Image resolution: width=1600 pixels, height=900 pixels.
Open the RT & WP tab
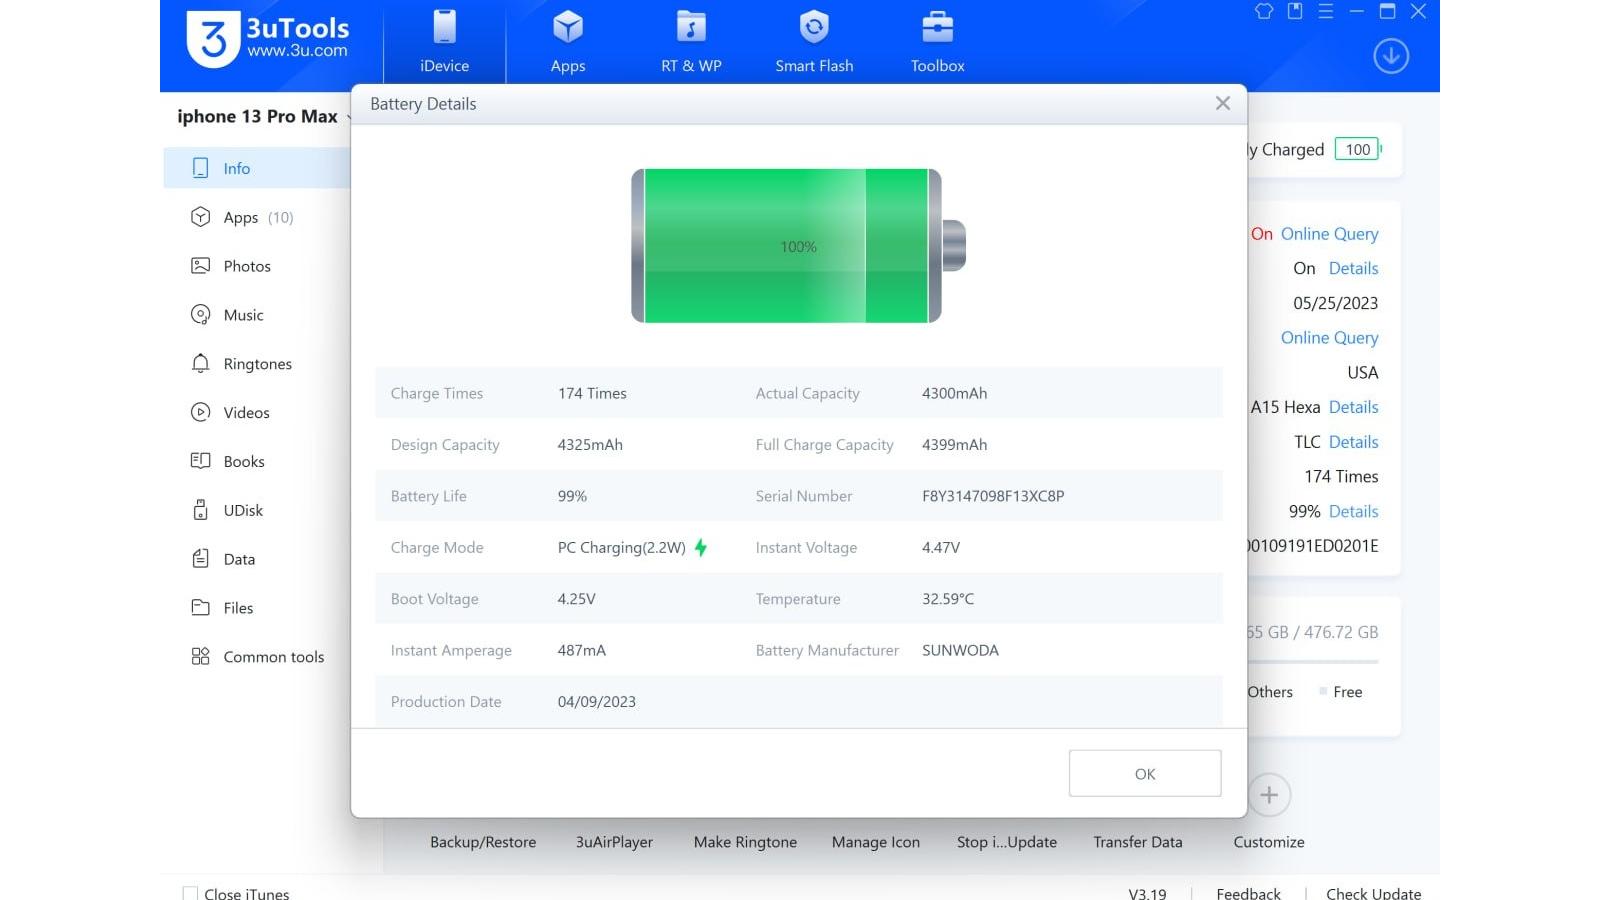691,42
